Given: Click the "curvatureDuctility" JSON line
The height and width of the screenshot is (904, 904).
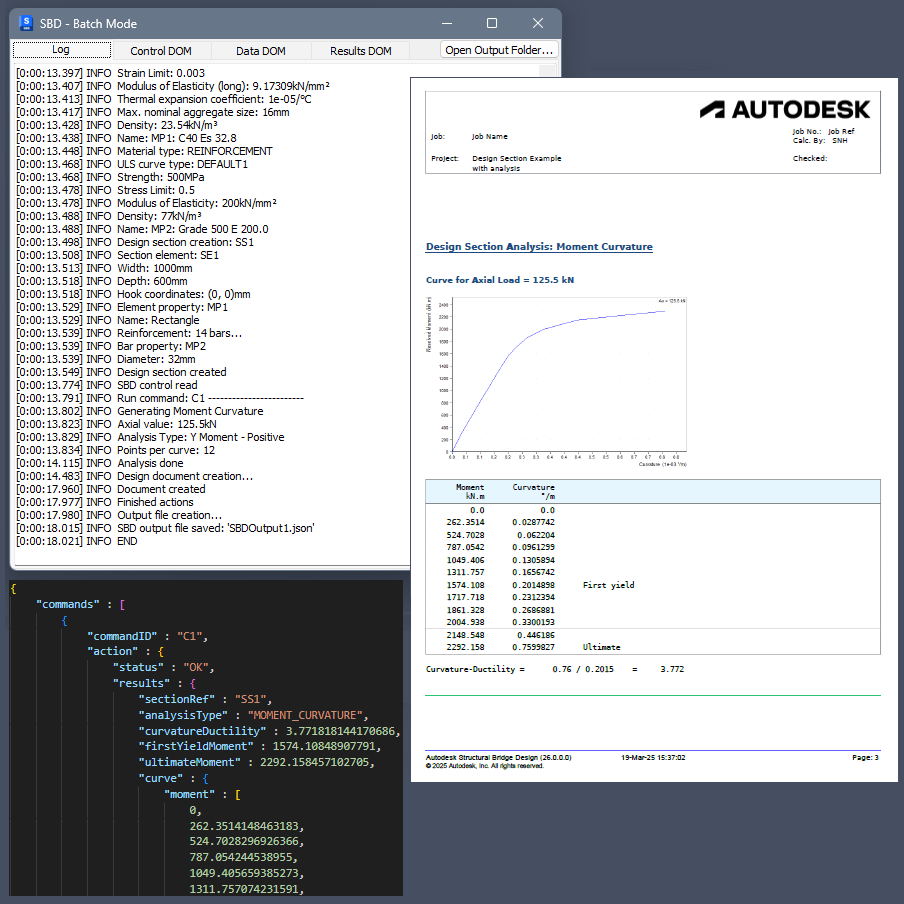Looking at the screenshot, I should [x=269, y=731].
